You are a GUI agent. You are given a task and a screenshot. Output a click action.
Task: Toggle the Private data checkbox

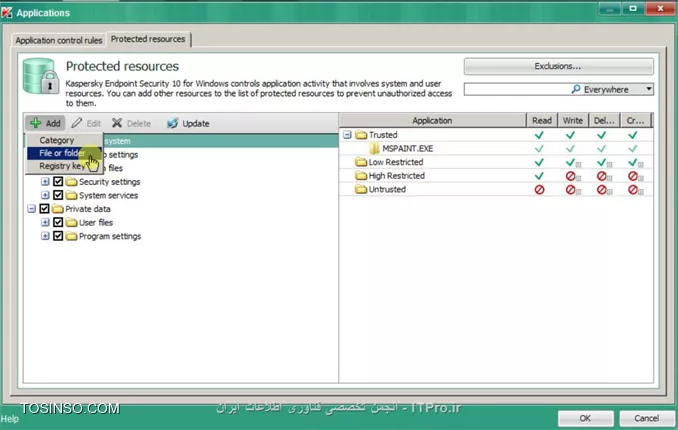(45, 209)
